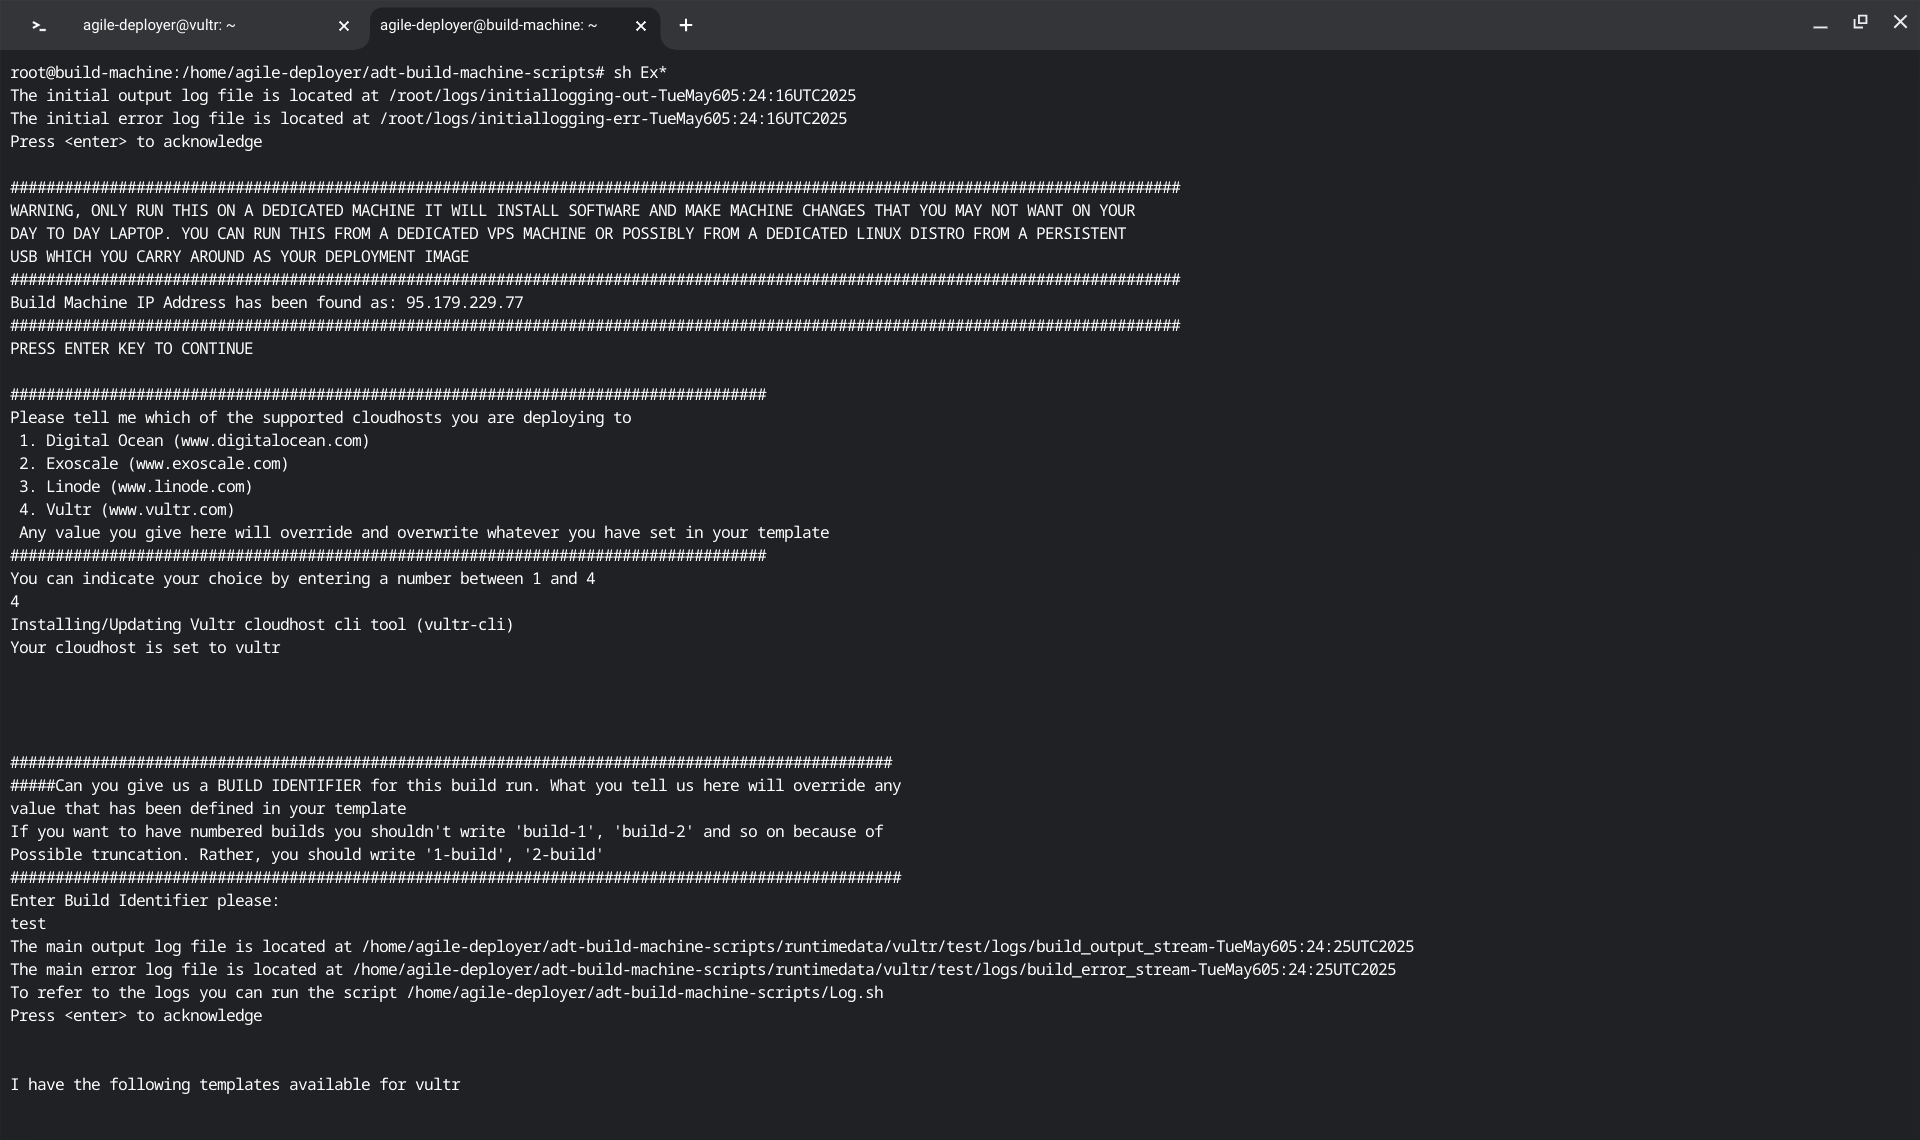Click the initiallogging-out log file path
This screenshot has height=1140, width=1920.
pos(622,96)
